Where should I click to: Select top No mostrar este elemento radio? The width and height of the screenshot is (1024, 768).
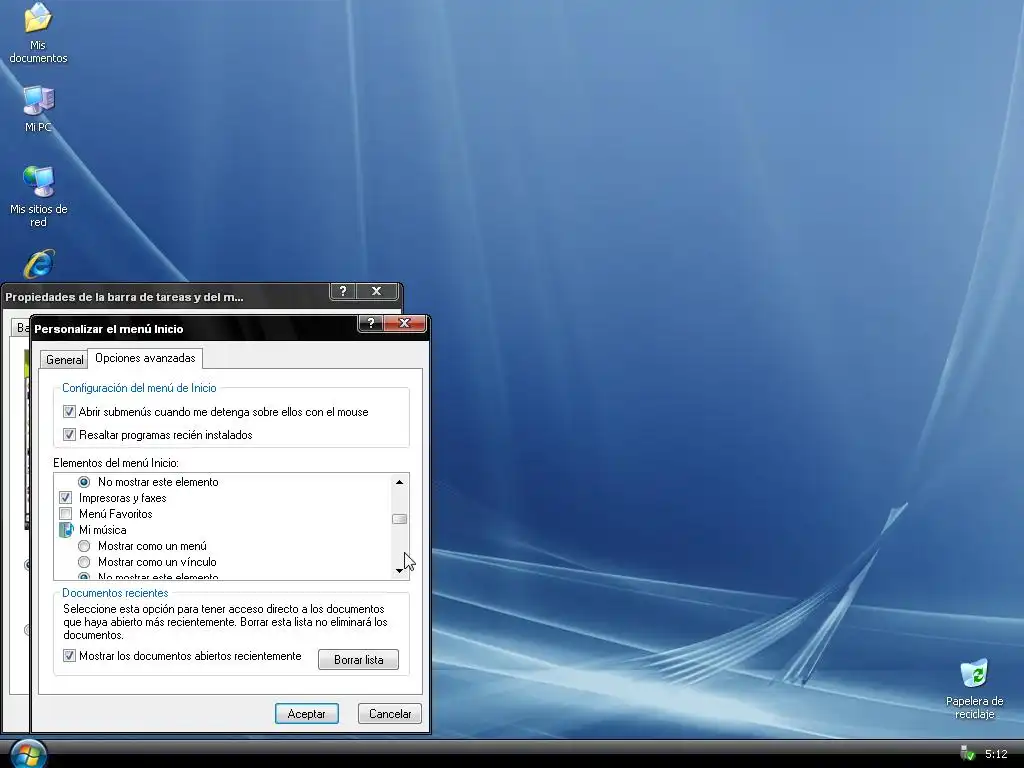tap(84, 482)
